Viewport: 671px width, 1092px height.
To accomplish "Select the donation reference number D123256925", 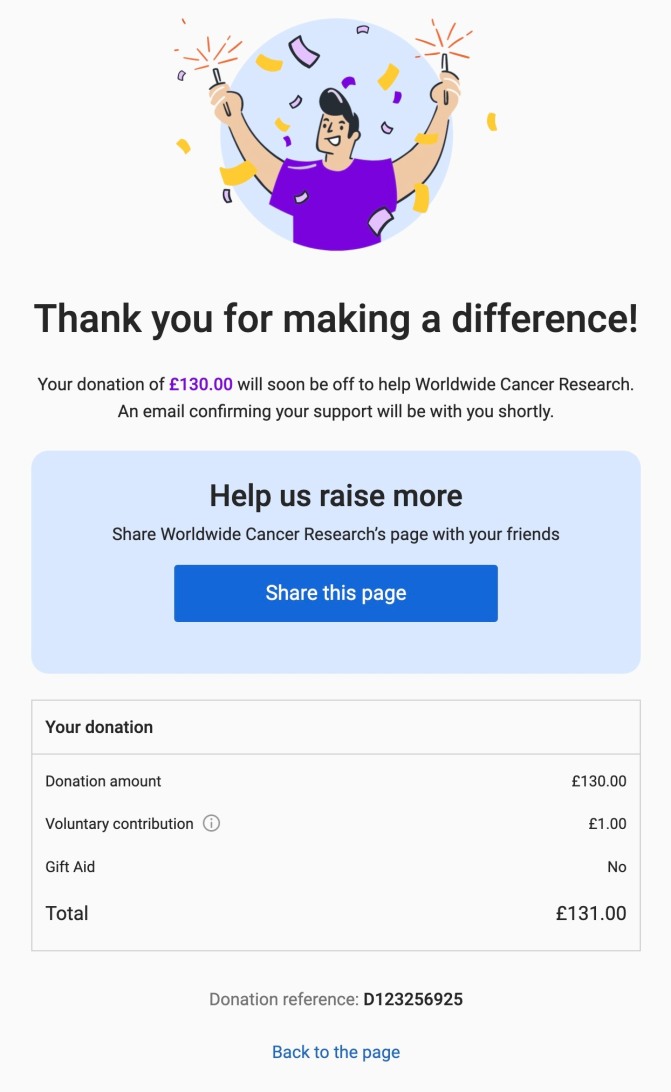I will pos(413,999).
